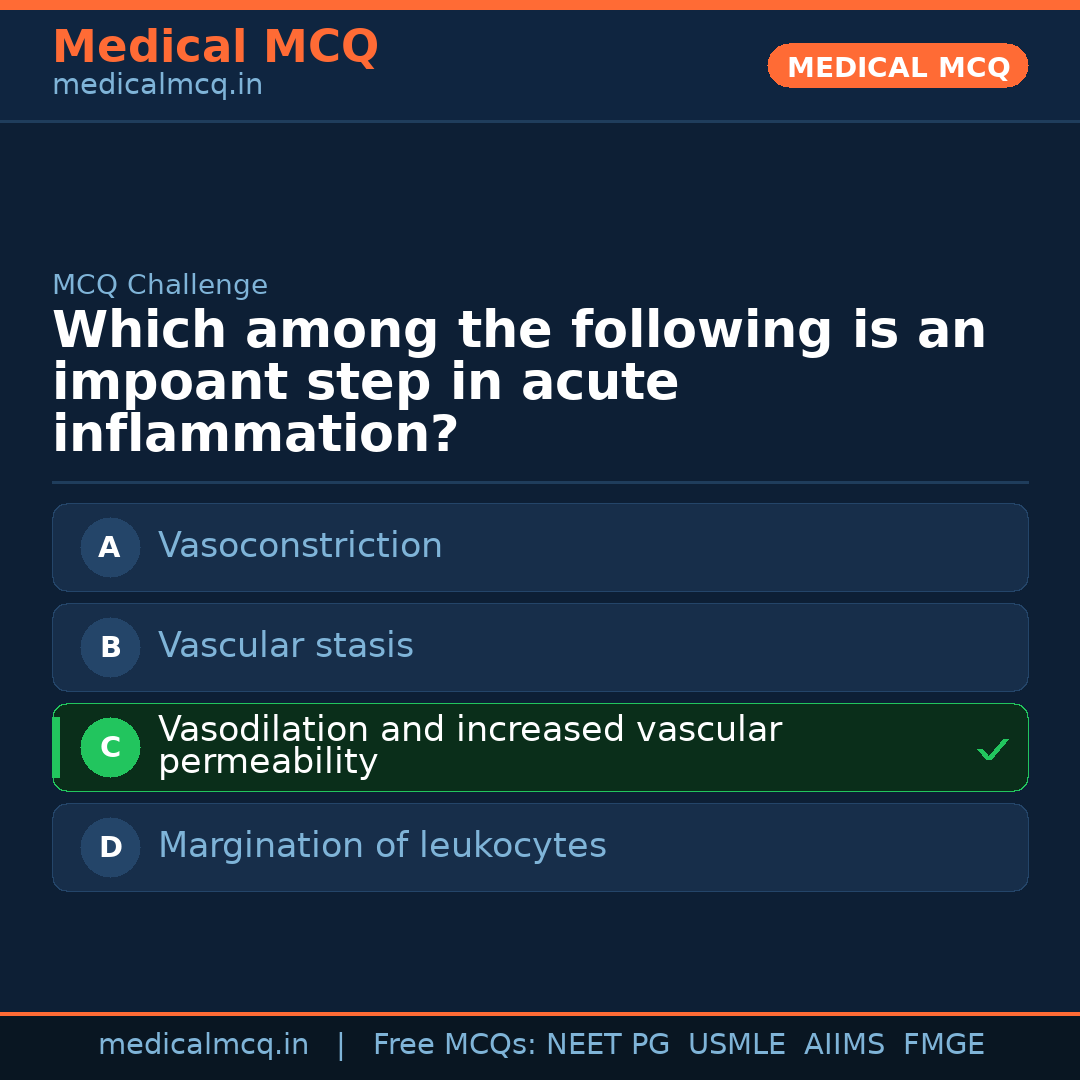Click the green checkmark on option C

[992, 749]
